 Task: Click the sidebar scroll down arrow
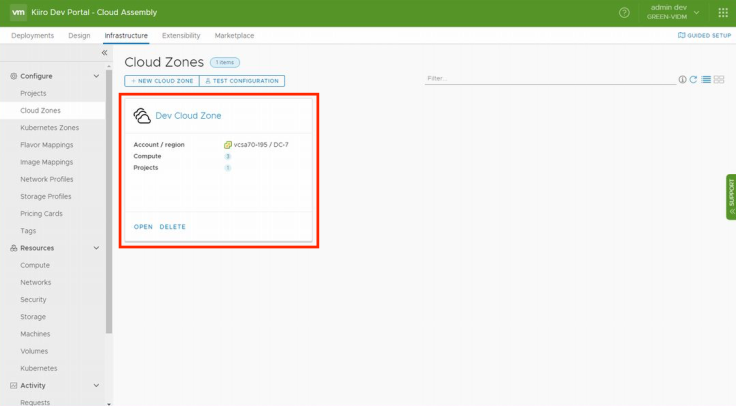tap(109, 403)
